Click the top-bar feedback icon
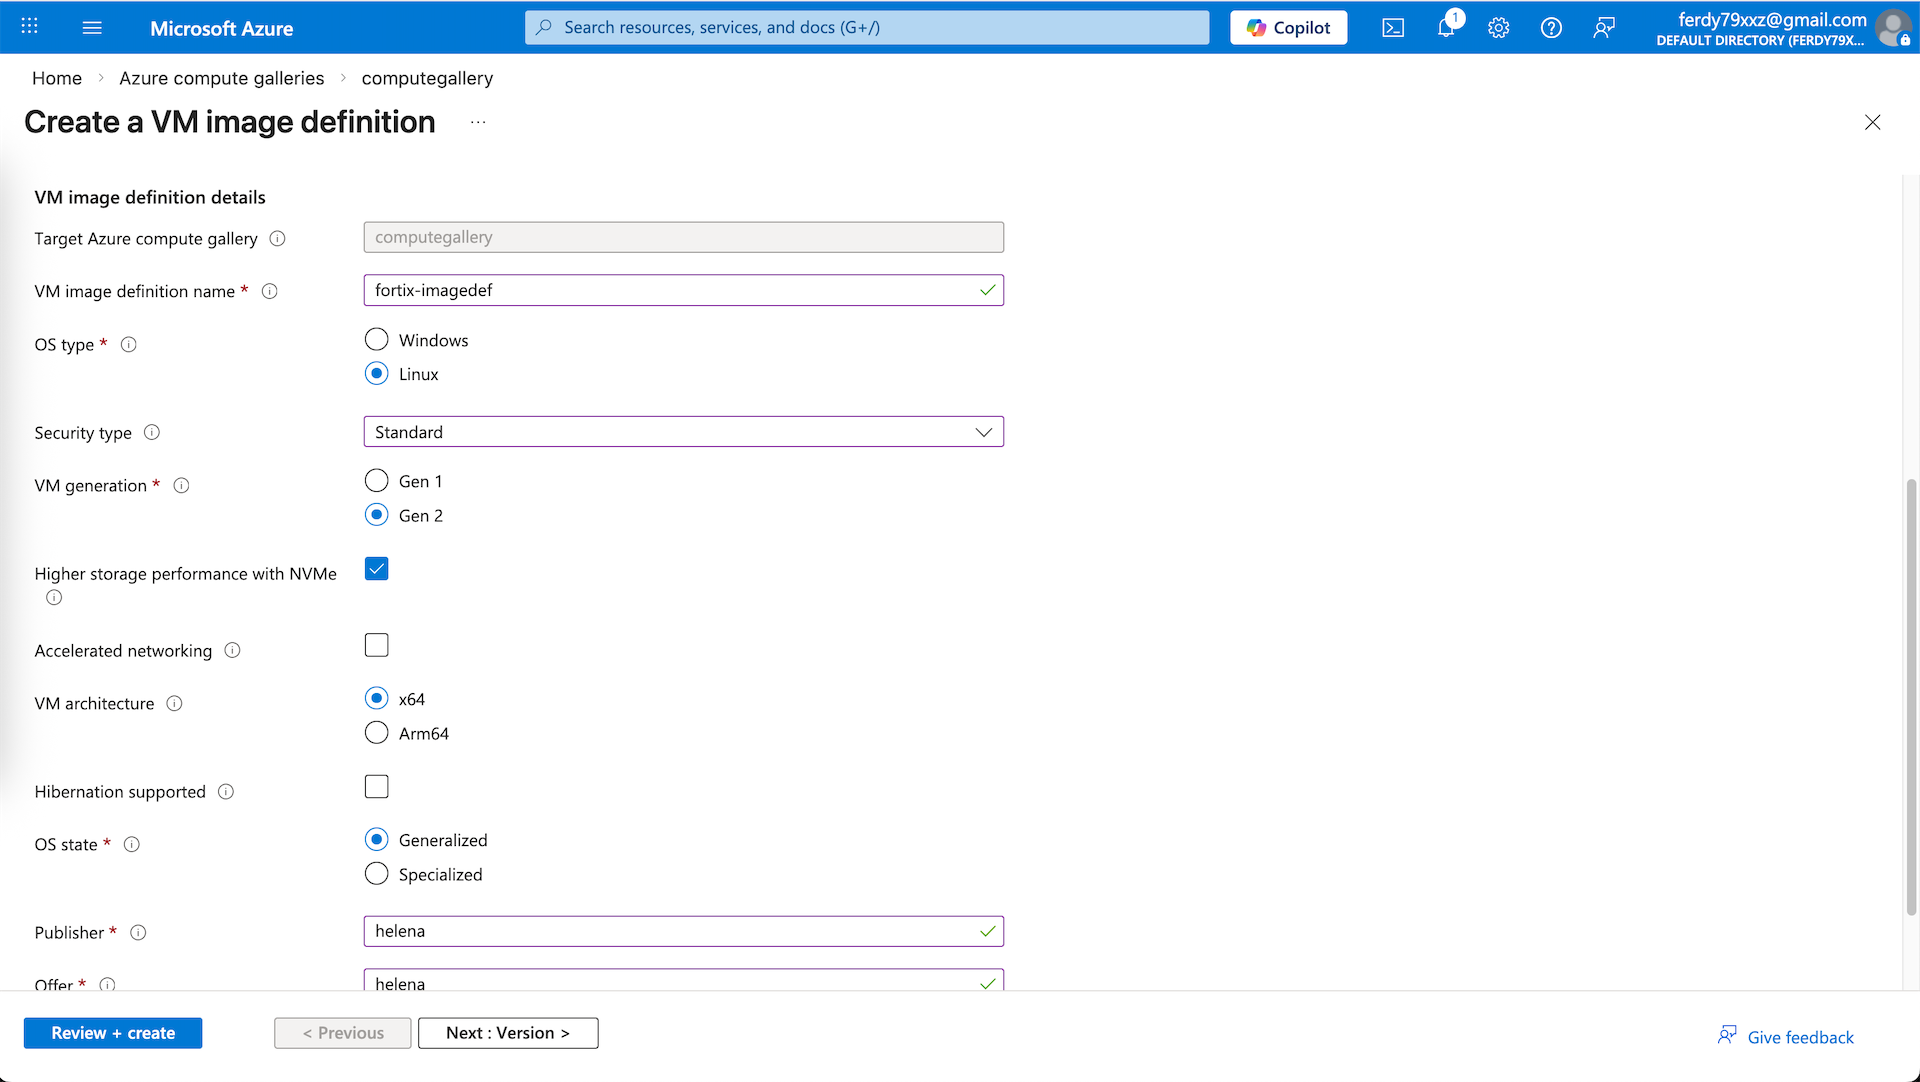Screen dimensions: 1920x1082 click(1604, 28)
